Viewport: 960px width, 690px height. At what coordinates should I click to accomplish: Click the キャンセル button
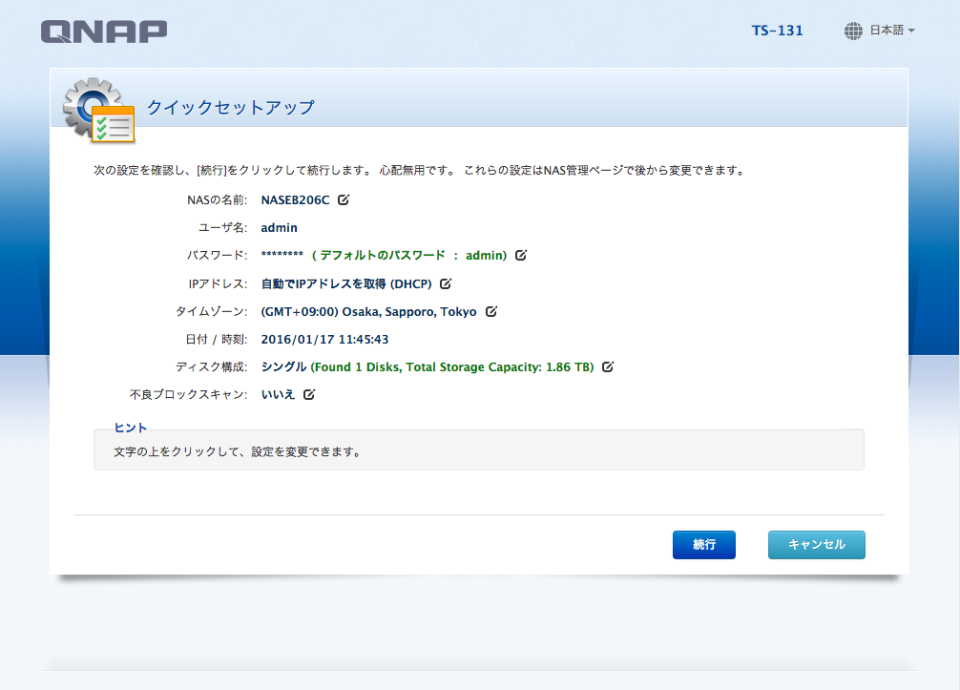tap(816, 544)
